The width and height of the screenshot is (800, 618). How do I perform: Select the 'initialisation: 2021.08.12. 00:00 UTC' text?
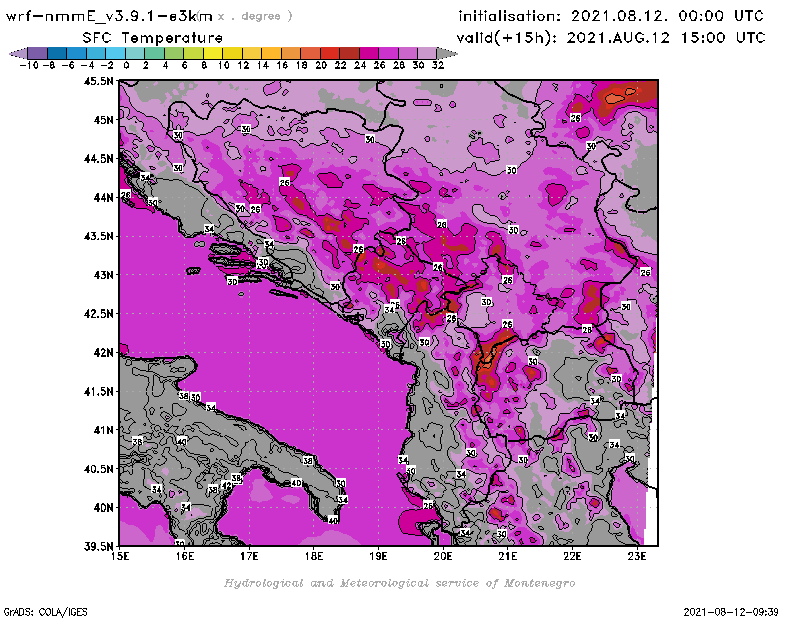(611, 16)
